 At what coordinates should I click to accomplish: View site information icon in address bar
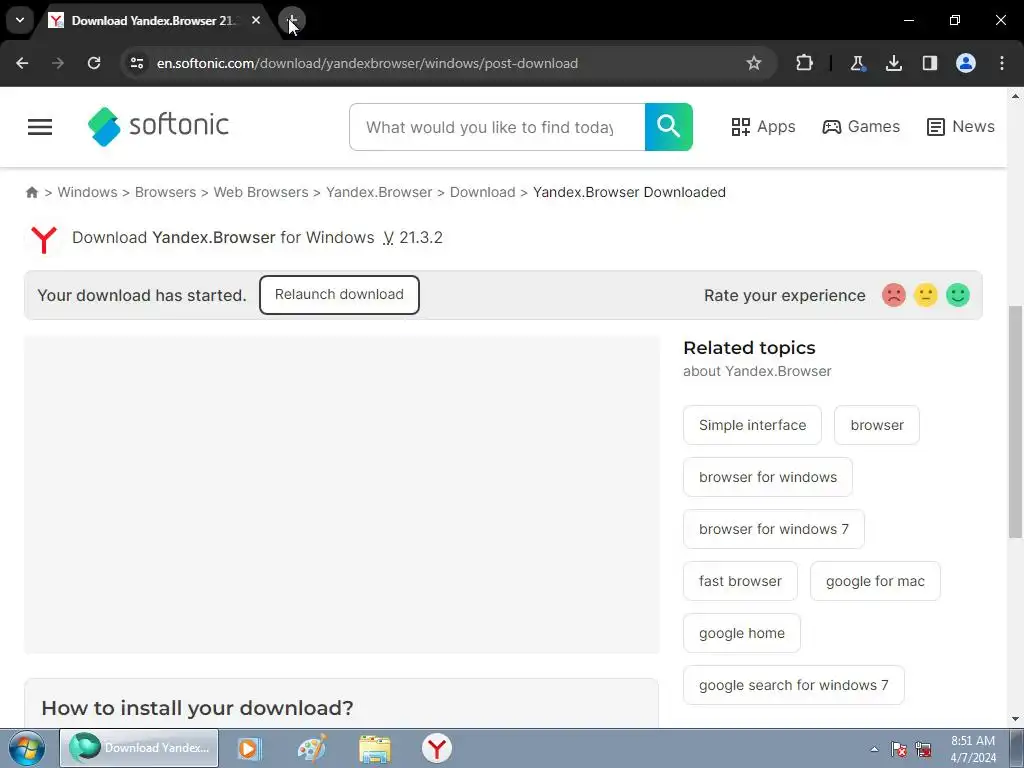pos(136,63)
